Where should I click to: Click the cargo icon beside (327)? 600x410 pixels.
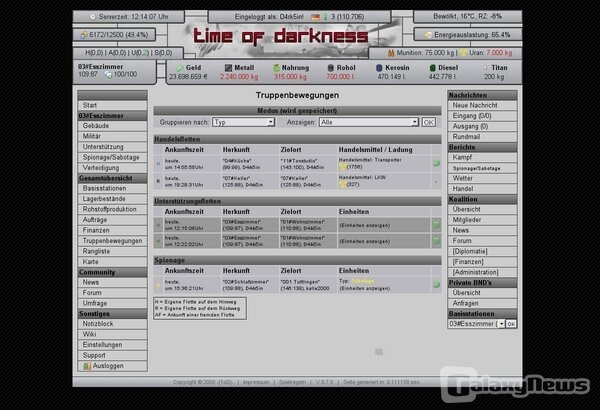[x=342, y=184]
